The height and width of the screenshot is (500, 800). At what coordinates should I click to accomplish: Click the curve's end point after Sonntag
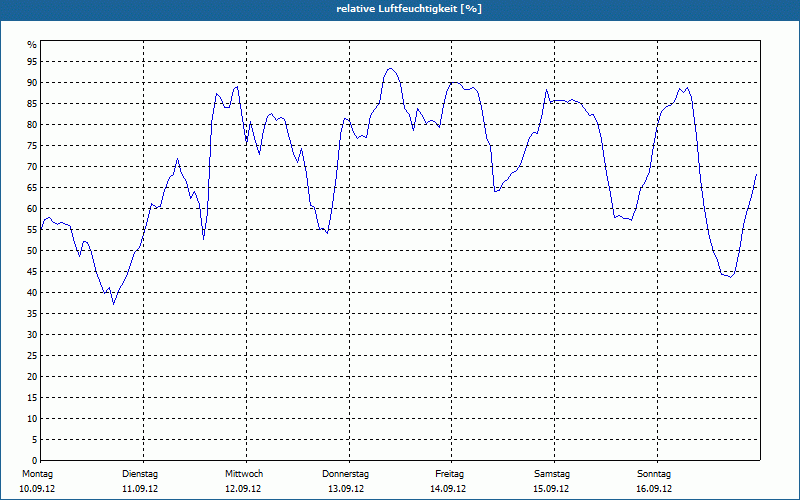point(756,174)
